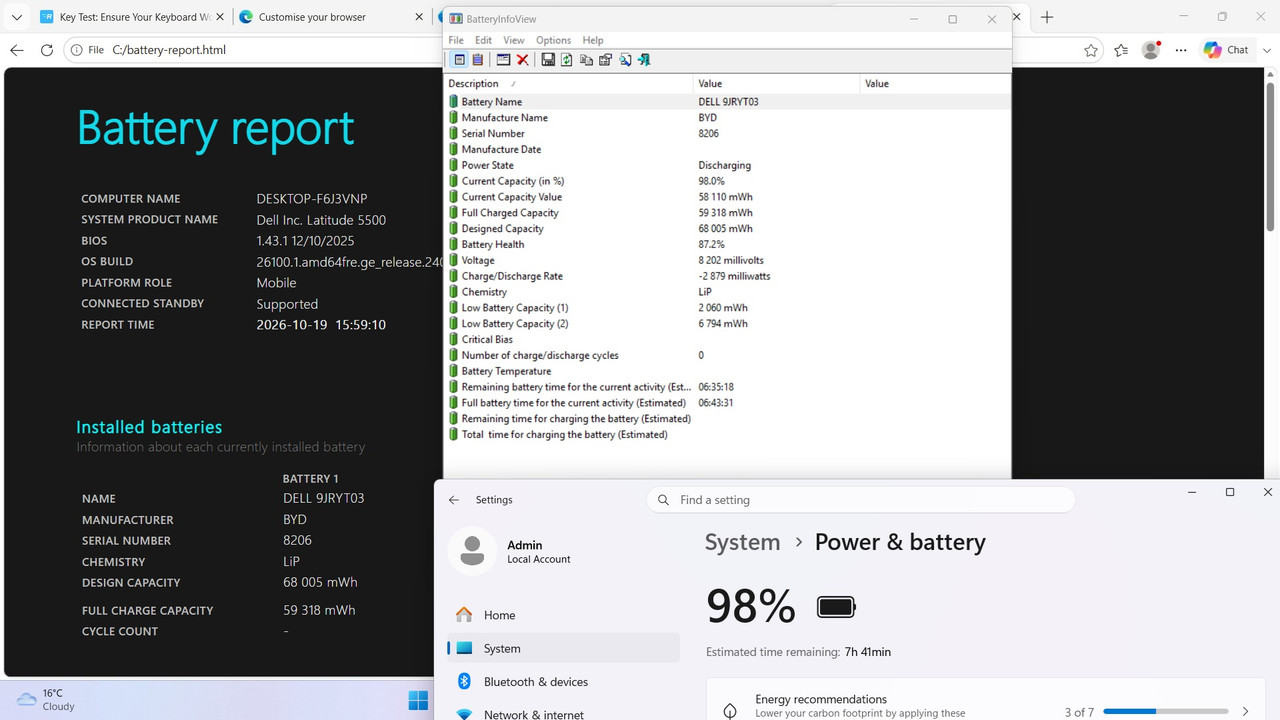Open the Help menu in BatteryInfoView
1280x720 pixels.
pyautogui.click(x=593, y=40)
